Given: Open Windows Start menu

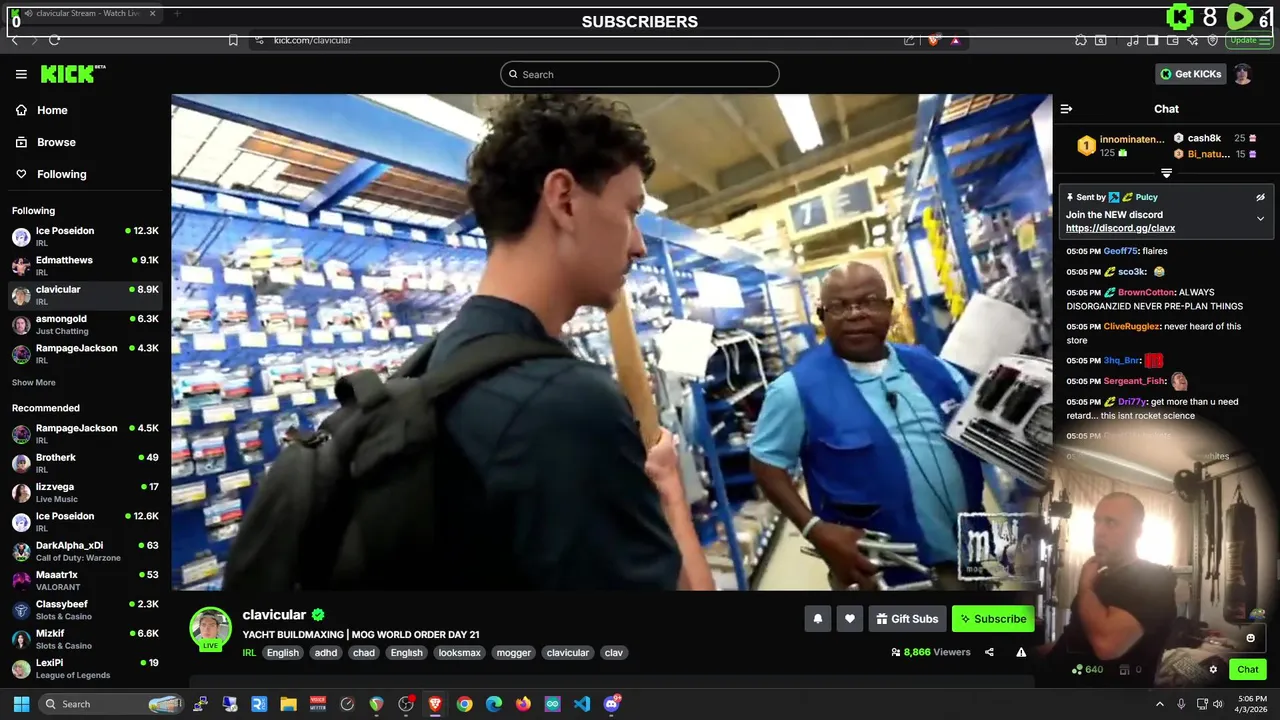Looking at the screenshot, I should pos(21,704).
